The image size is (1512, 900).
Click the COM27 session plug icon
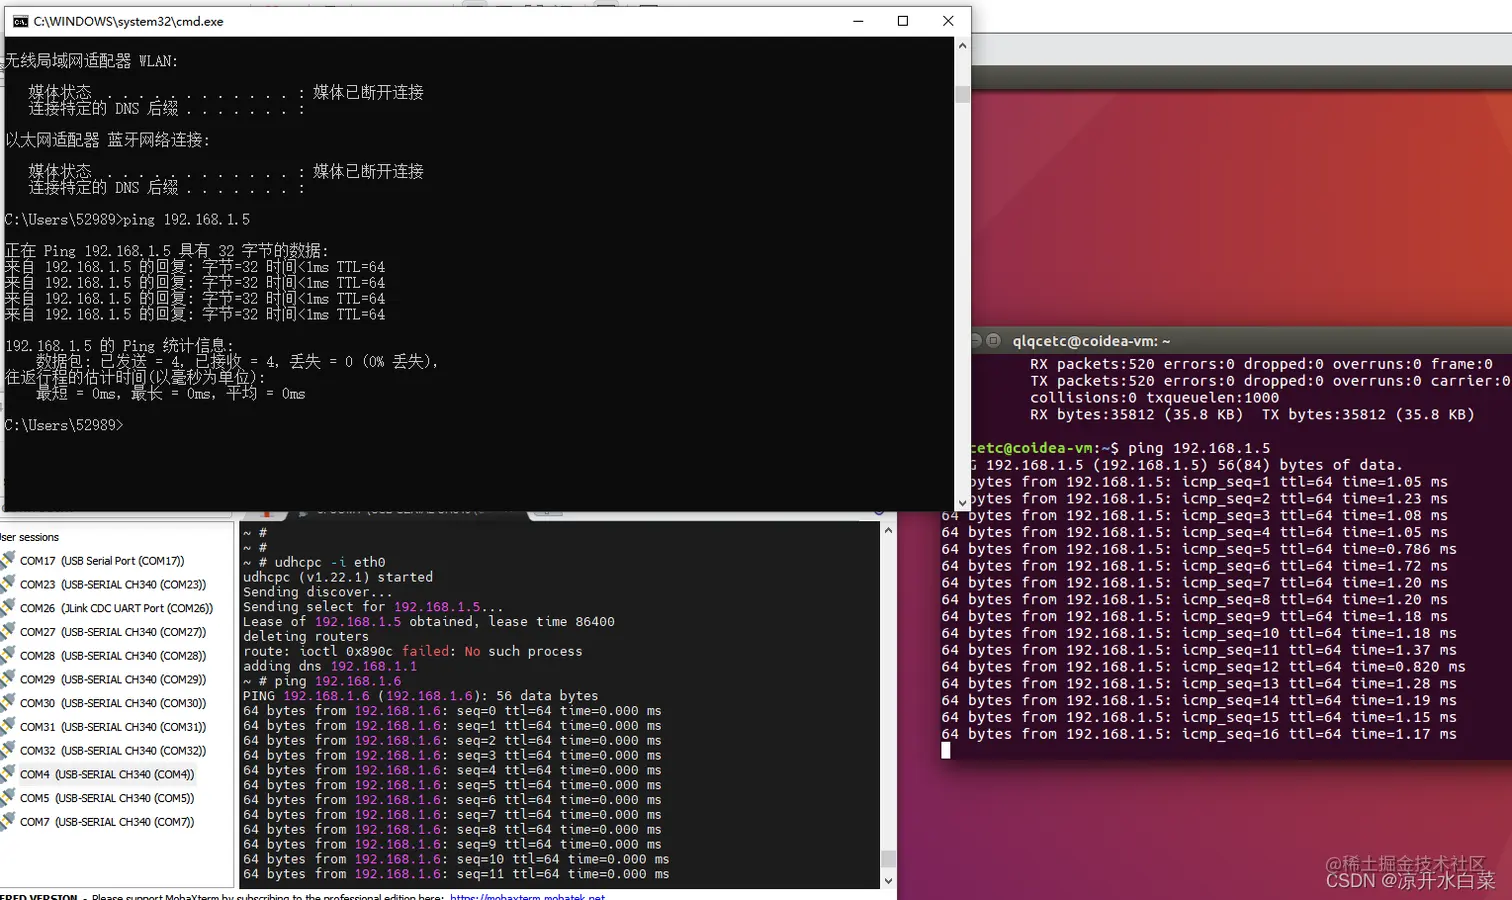(8, 631)
